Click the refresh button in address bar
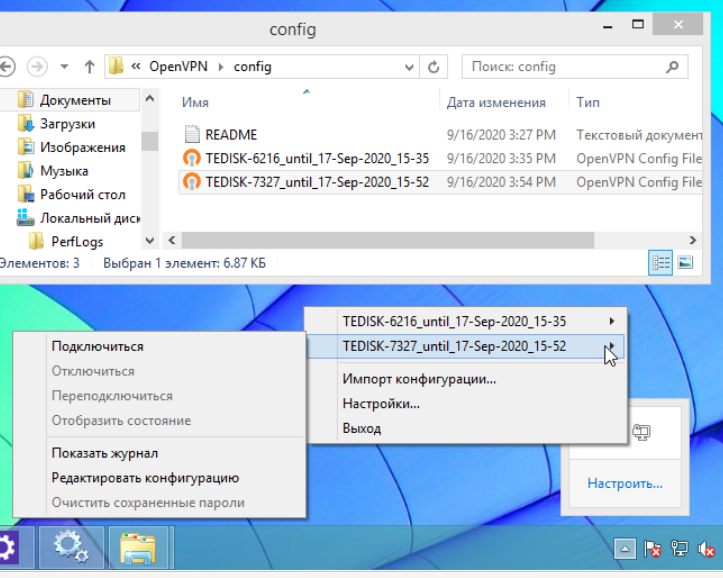Image resolution: width=723 pixels, height=578 pixels. [x=433, y=67]
